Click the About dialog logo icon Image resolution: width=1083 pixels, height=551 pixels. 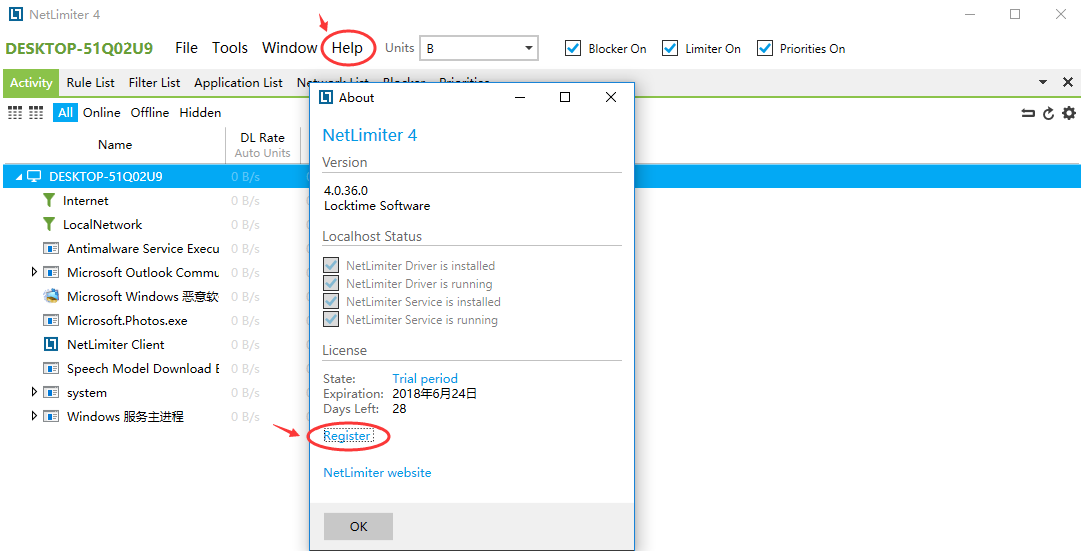[325, 97]
